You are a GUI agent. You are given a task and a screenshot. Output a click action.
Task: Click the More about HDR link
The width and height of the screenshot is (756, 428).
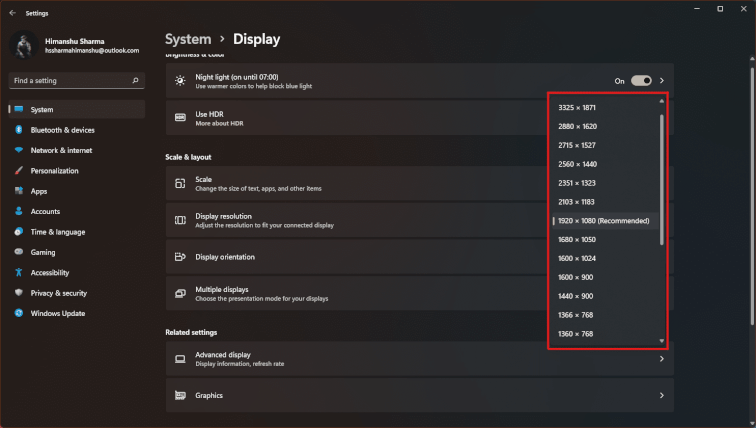219,123
